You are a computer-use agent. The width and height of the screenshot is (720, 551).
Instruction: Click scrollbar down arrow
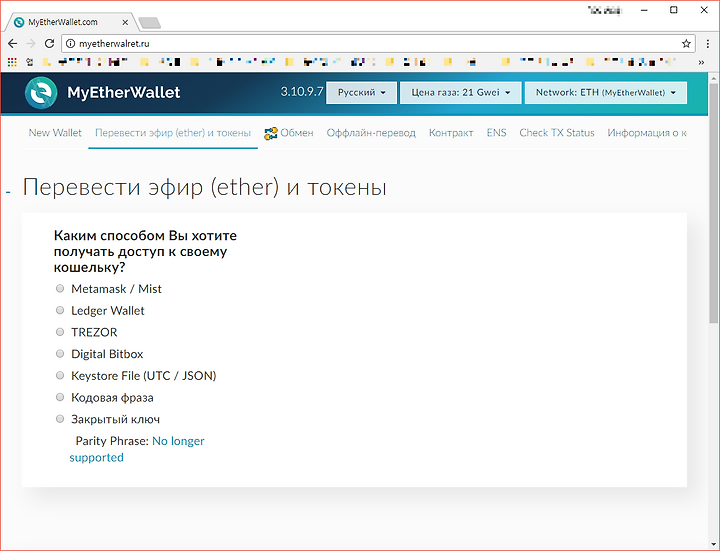[714, 545]
